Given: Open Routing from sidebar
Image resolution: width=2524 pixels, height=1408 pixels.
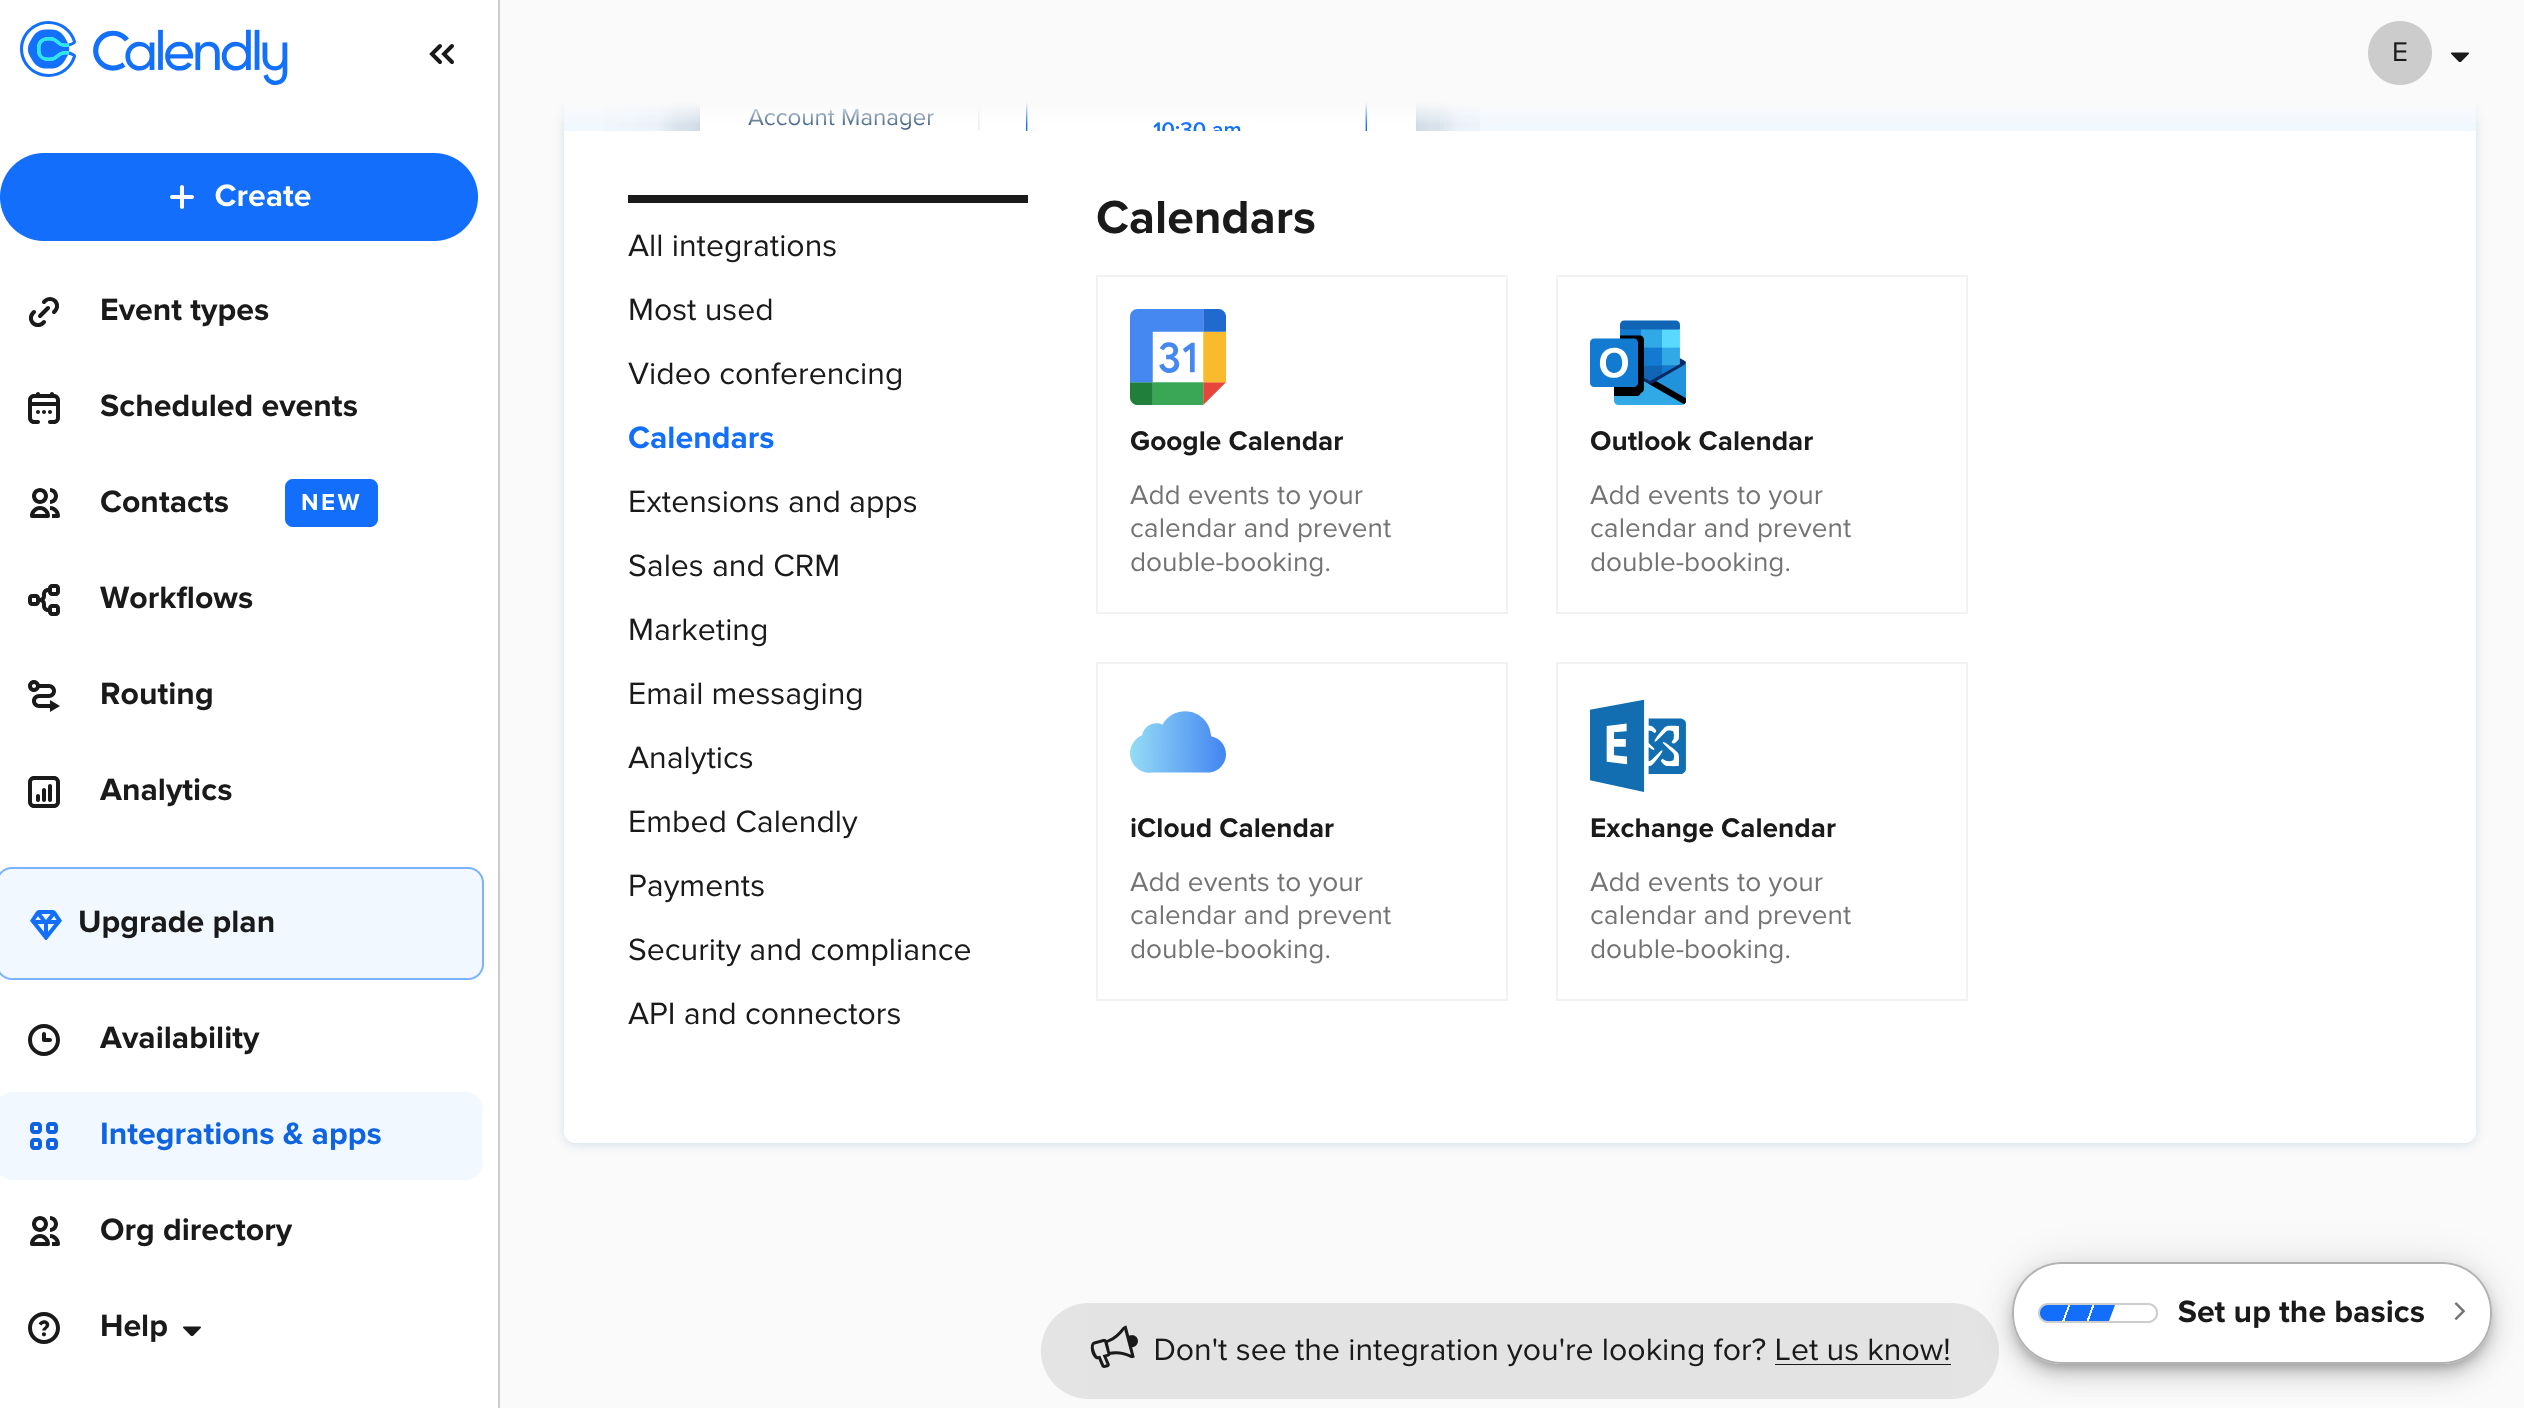Looking at the screenshot, I should coord(156,694).
